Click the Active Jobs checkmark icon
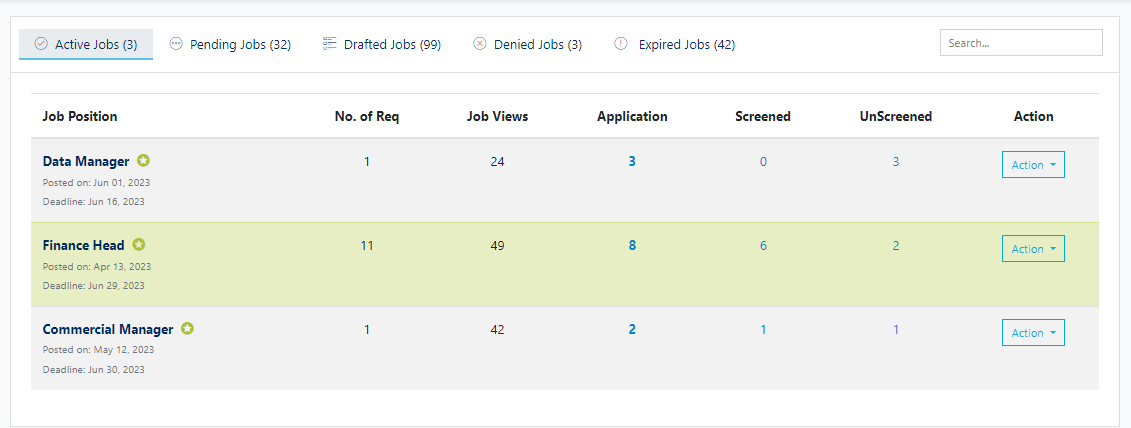The image size is (1131, 428). 41,44
